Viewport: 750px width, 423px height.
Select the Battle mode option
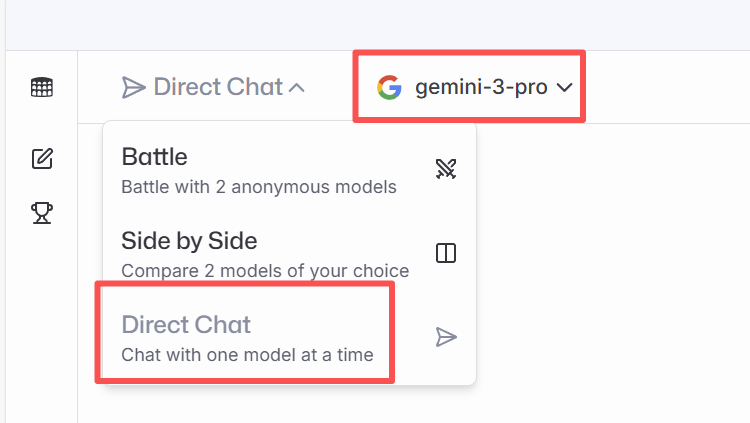(155, 157)
